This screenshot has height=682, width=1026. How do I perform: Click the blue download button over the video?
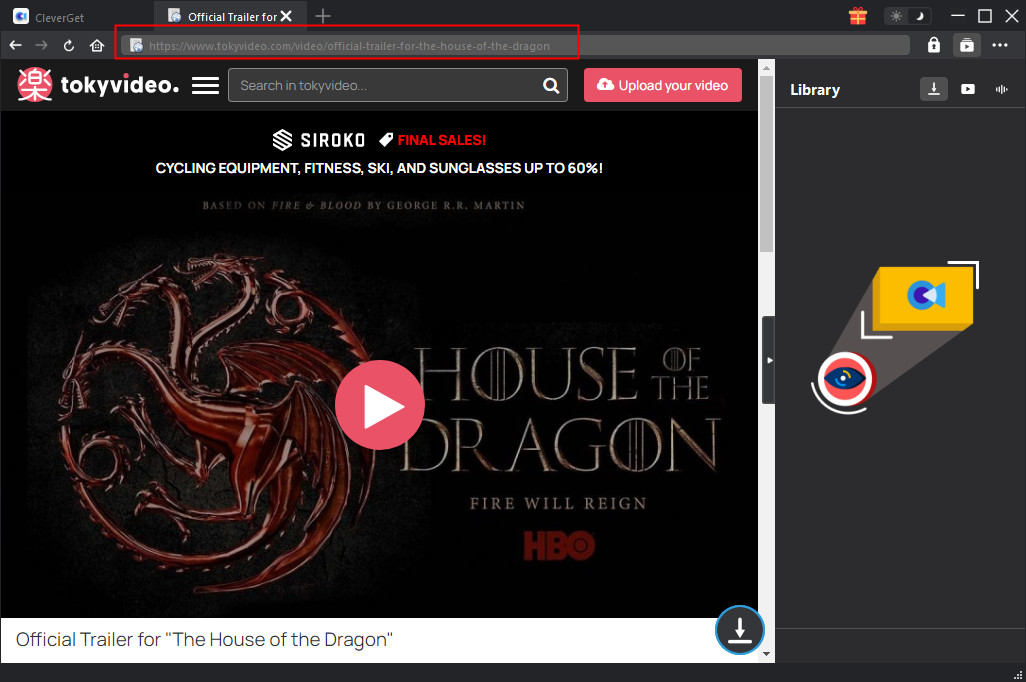(739, 630)
